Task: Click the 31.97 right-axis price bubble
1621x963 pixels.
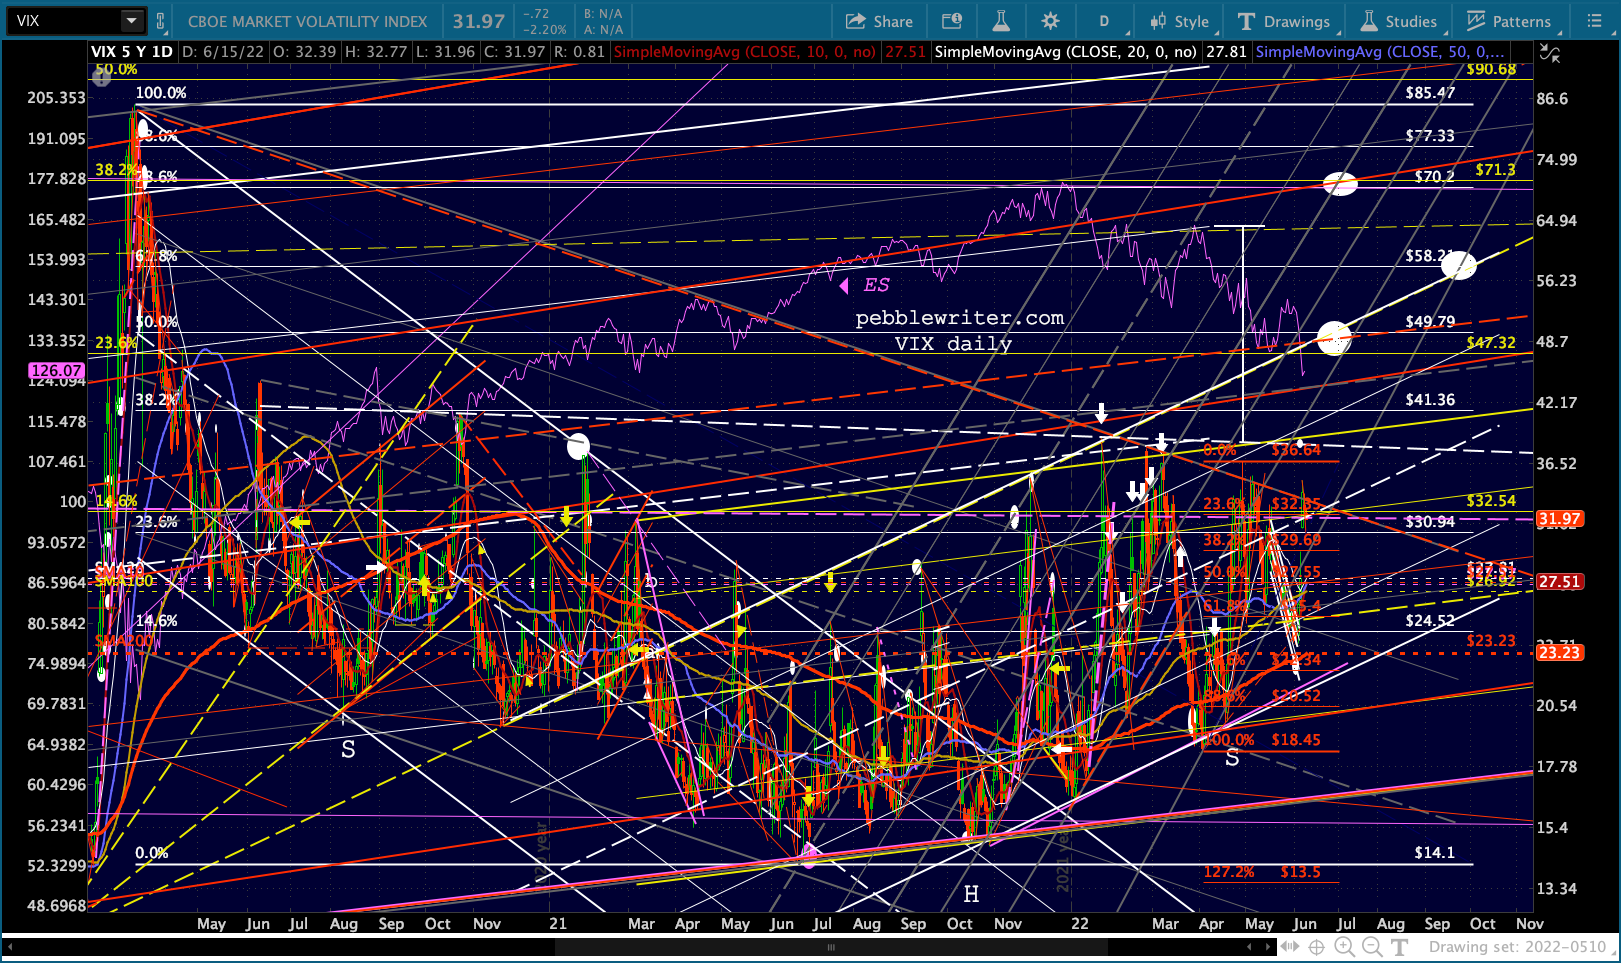Action: click(1560, 519)
